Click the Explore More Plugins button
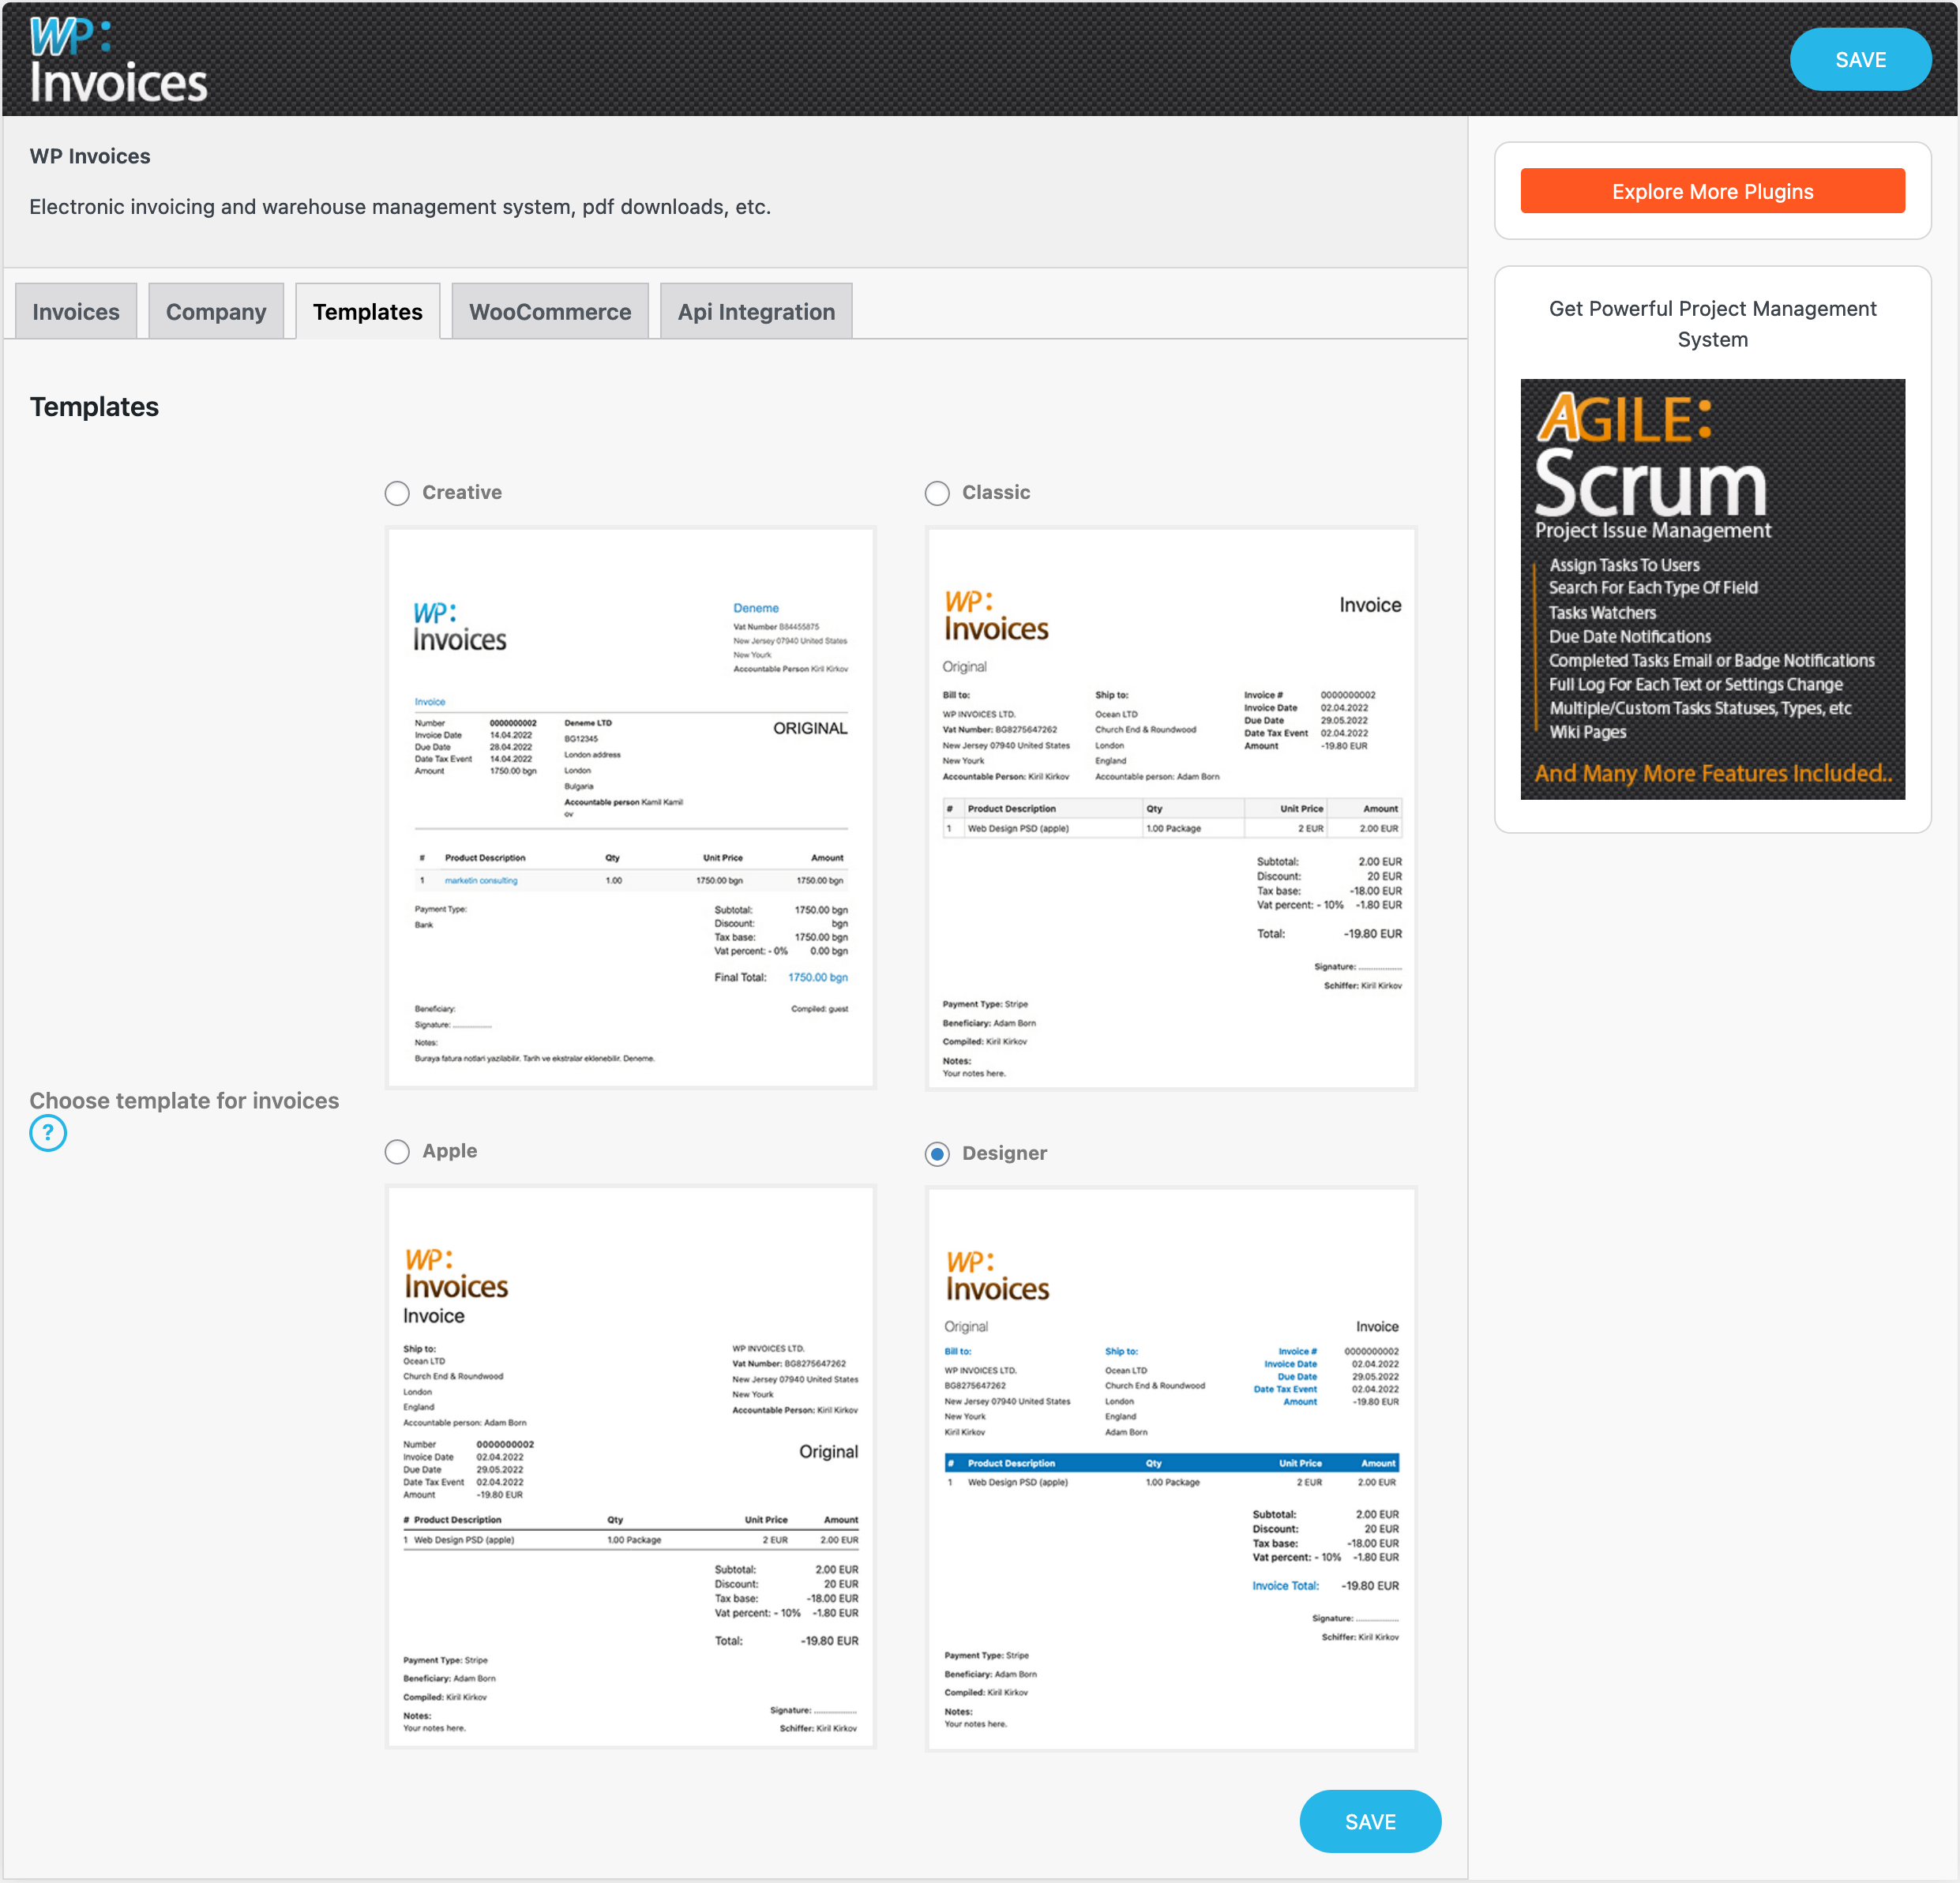 tap(1712, 191)
